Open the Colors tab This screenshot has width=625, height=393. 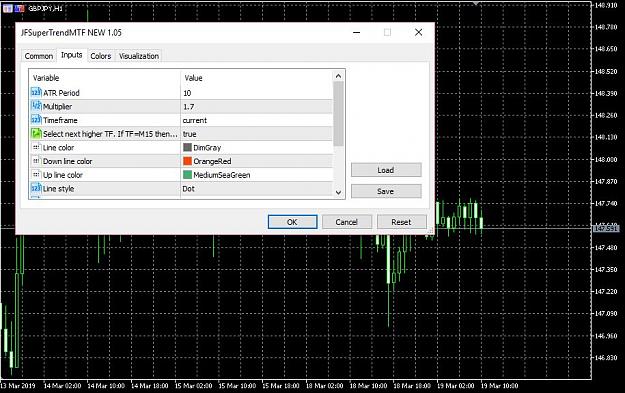click(100, 56)
